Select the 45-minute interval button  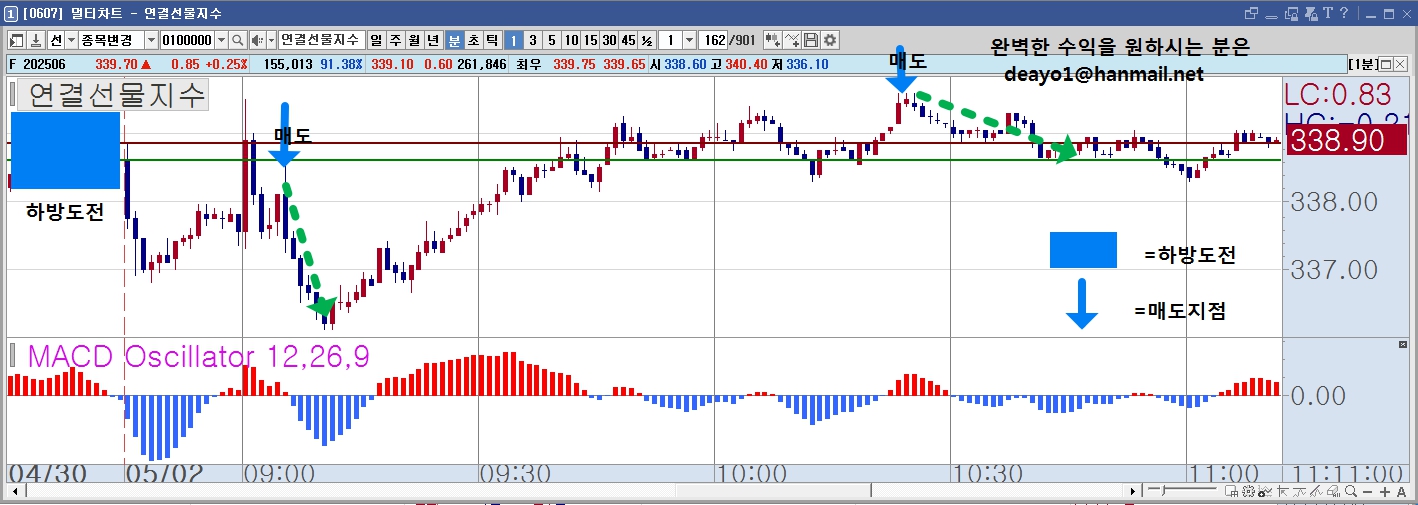(x=628, y=40)
